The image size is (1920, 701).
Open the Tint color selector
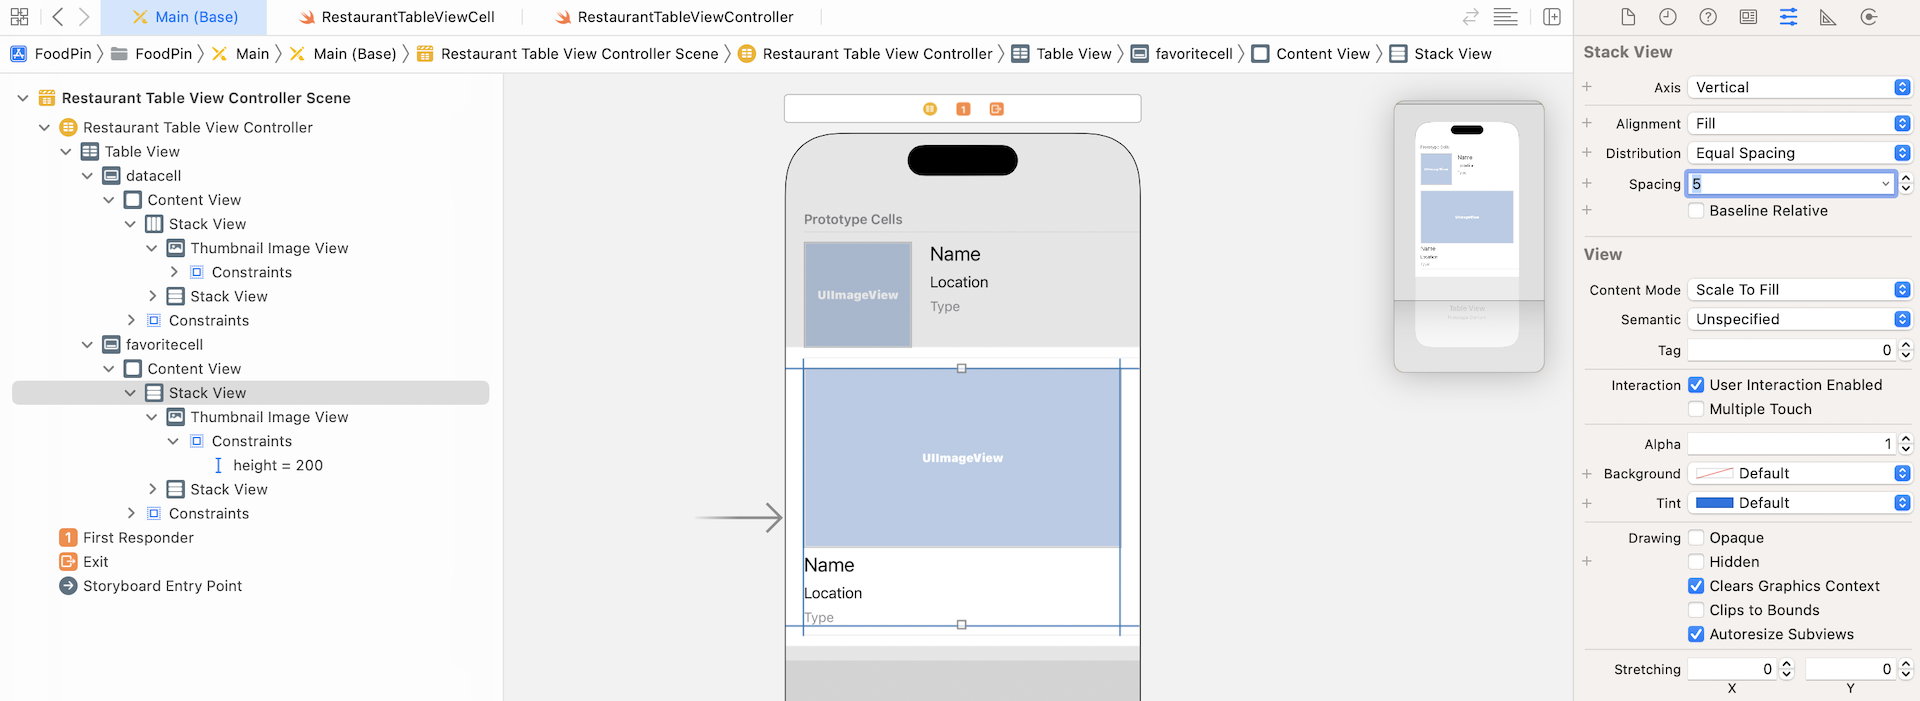(1799, 503)
